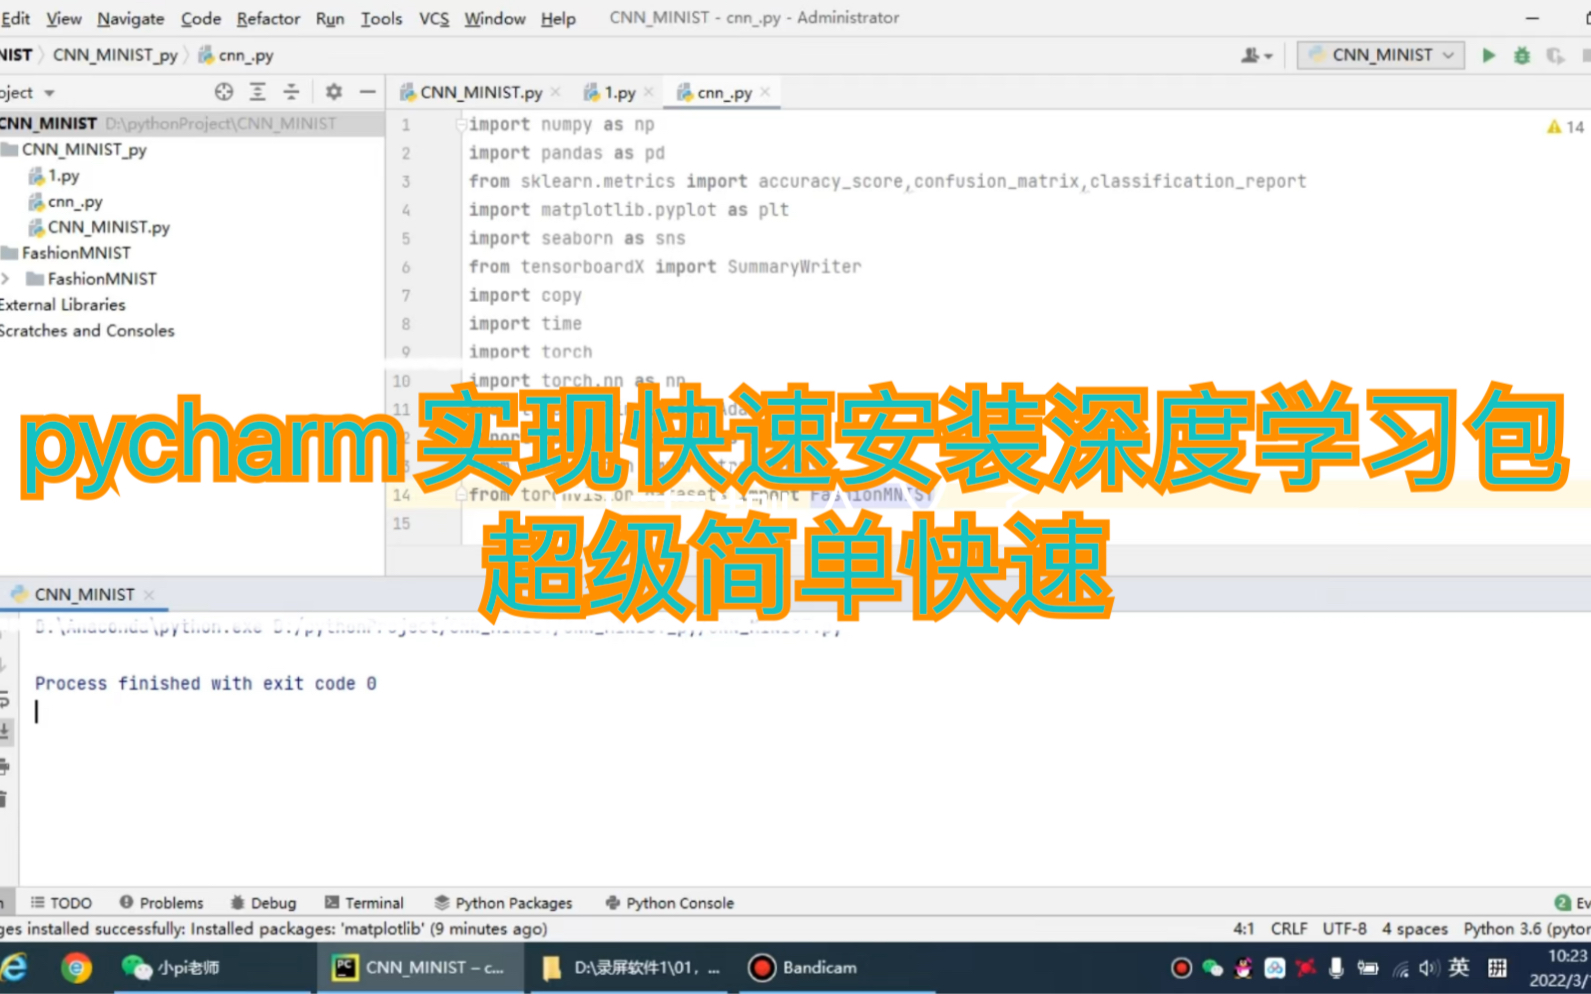Image resolution: width=1591 pixels, height=994 pixels.
Task: Open the Python Packages tool window
Action: coord(503,903)
